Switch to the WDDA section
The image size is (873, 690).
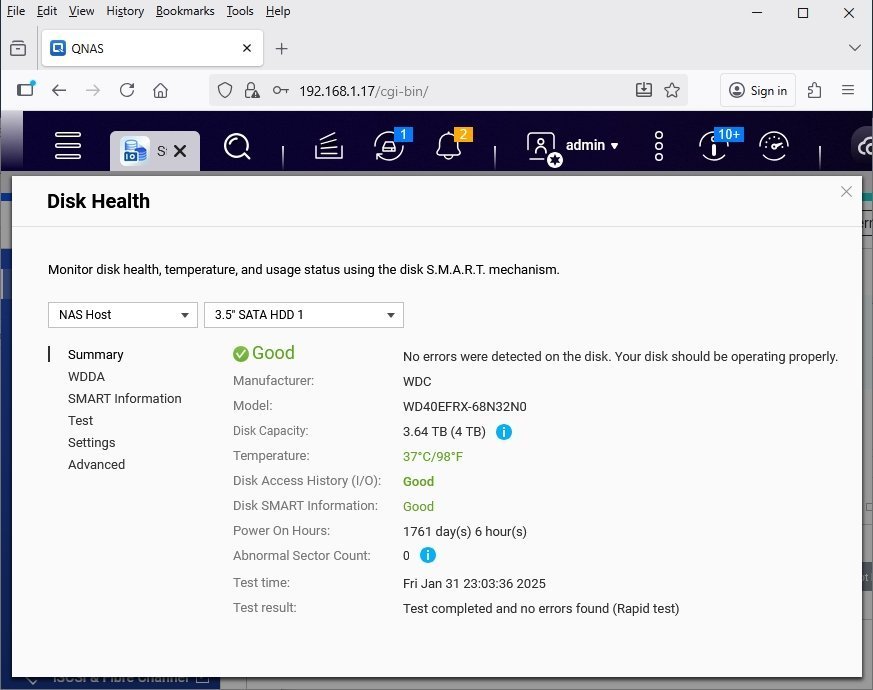pos(86,377)
